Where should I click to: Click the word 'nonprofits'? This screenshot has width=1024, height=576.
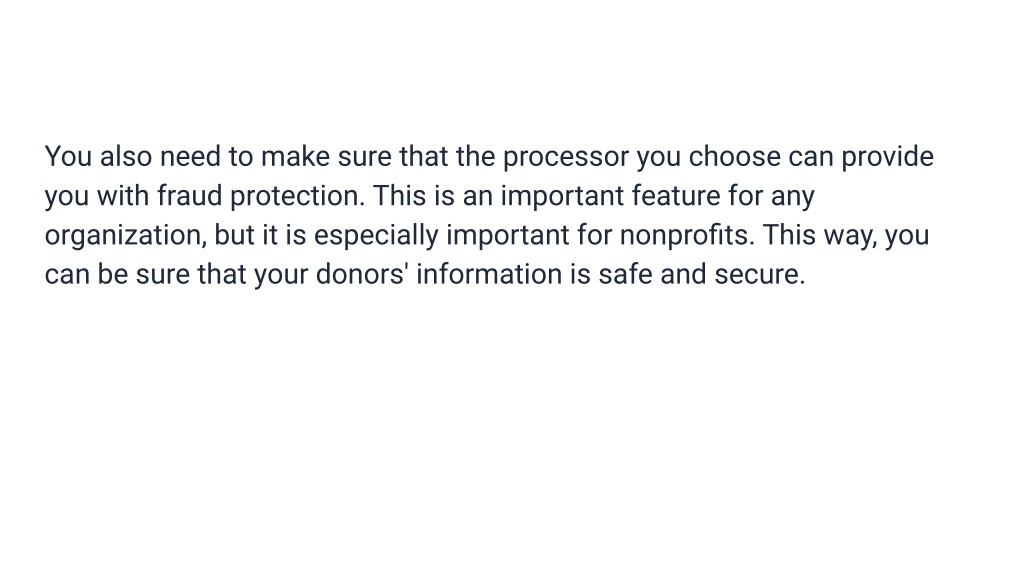[686, 236]
